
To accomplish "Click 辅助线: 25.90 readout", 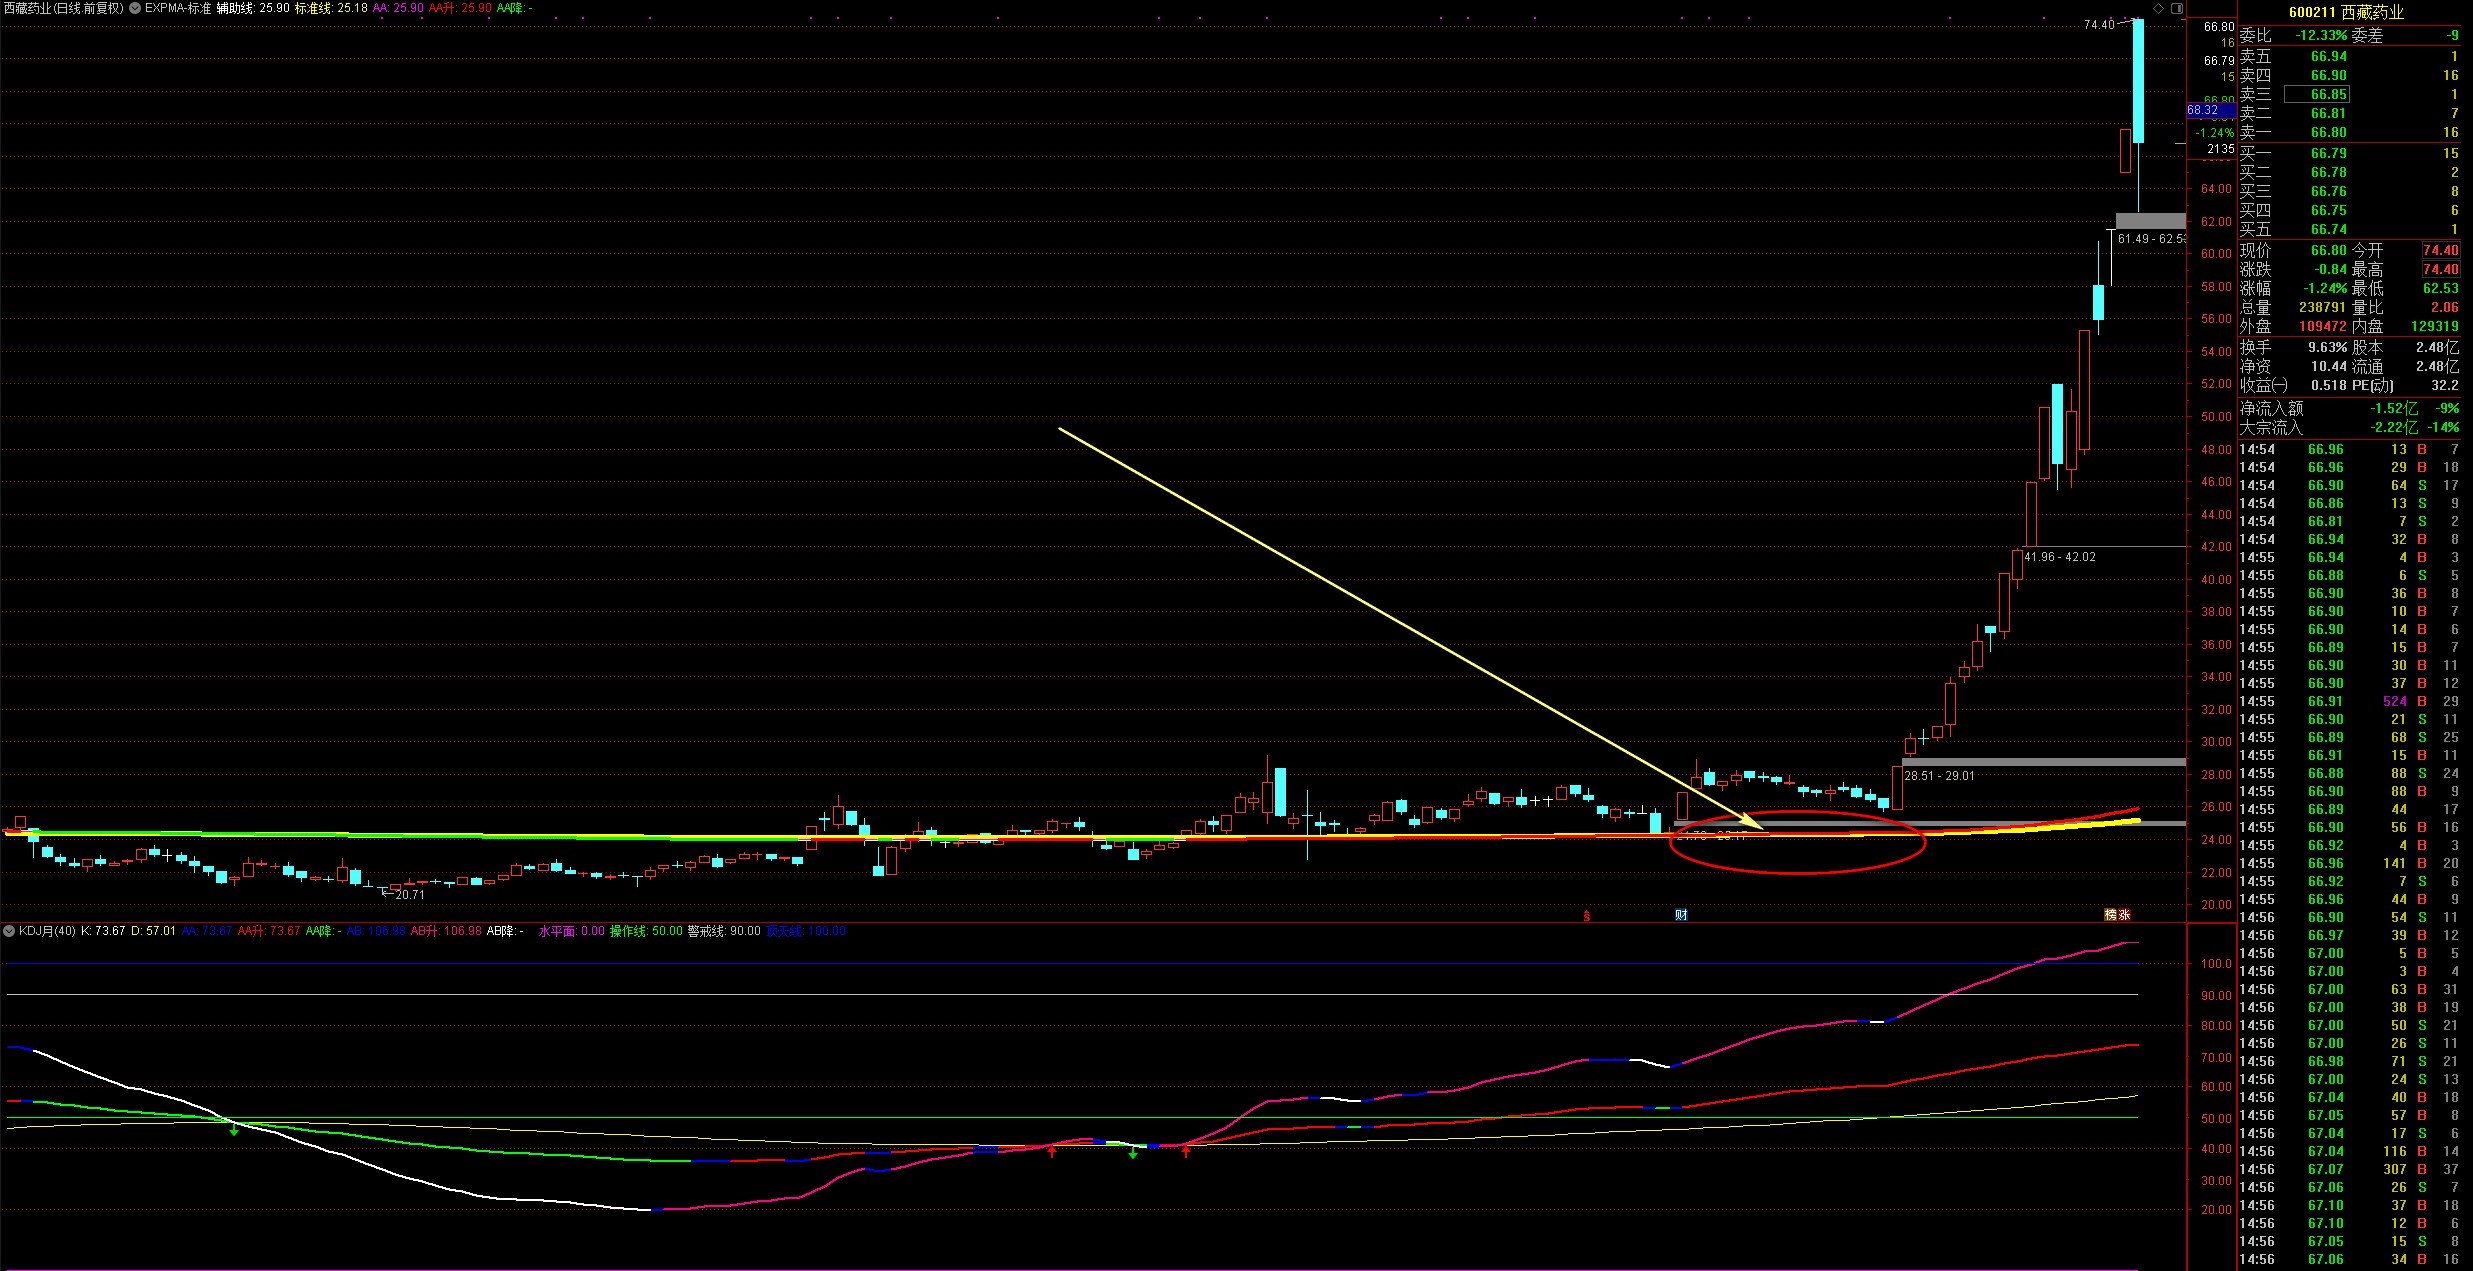I will click(x=253, y=8).
